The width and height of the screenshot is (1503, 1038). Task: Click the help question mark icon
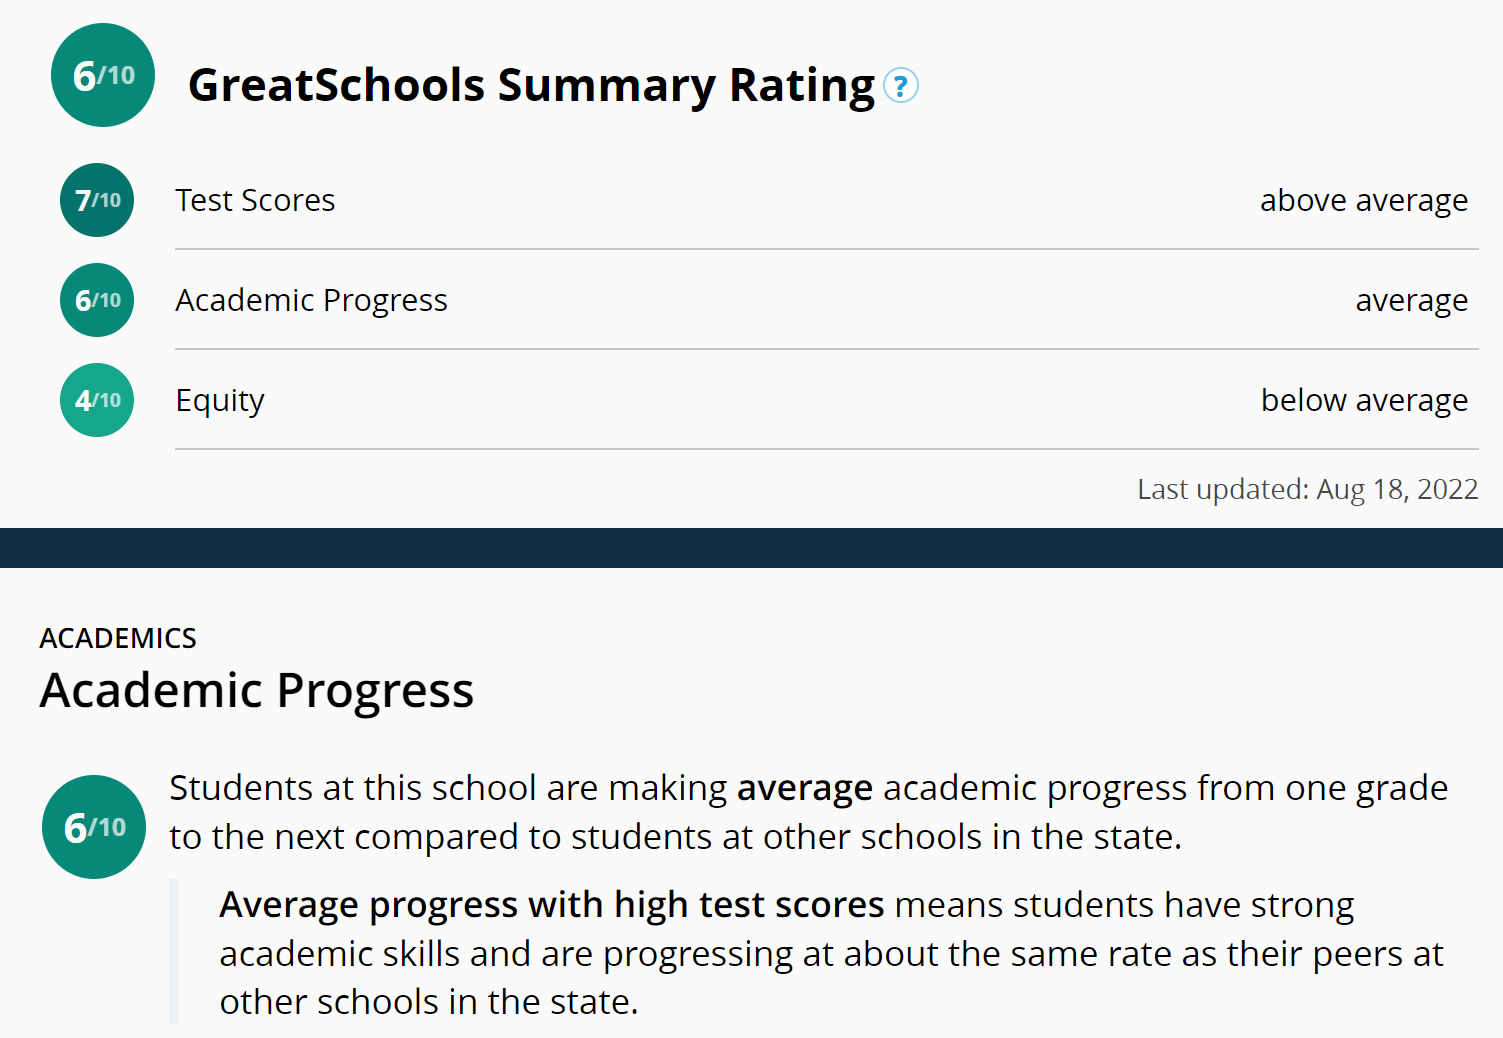point(900,86)
